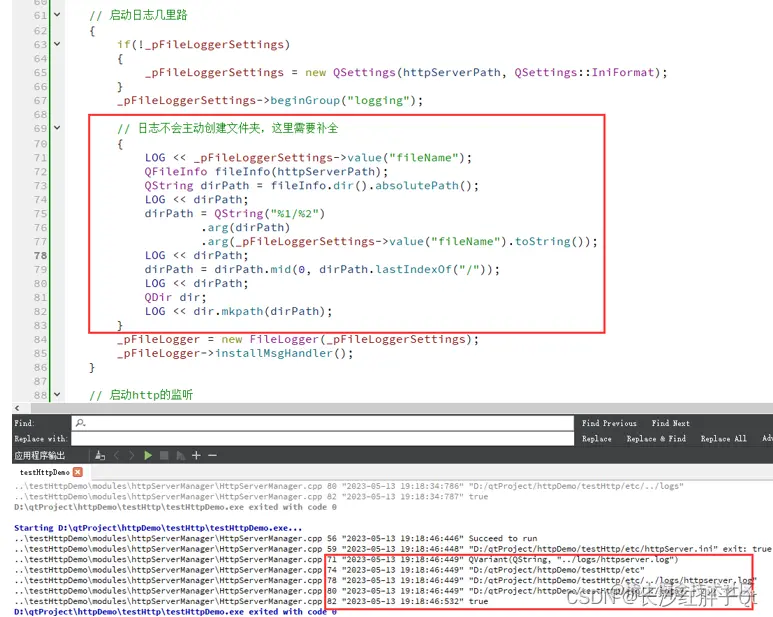Click the 'new QSettings(httpServerPath' code line
The width and height of the screenshot is (773, 617).
pos(406,72)
